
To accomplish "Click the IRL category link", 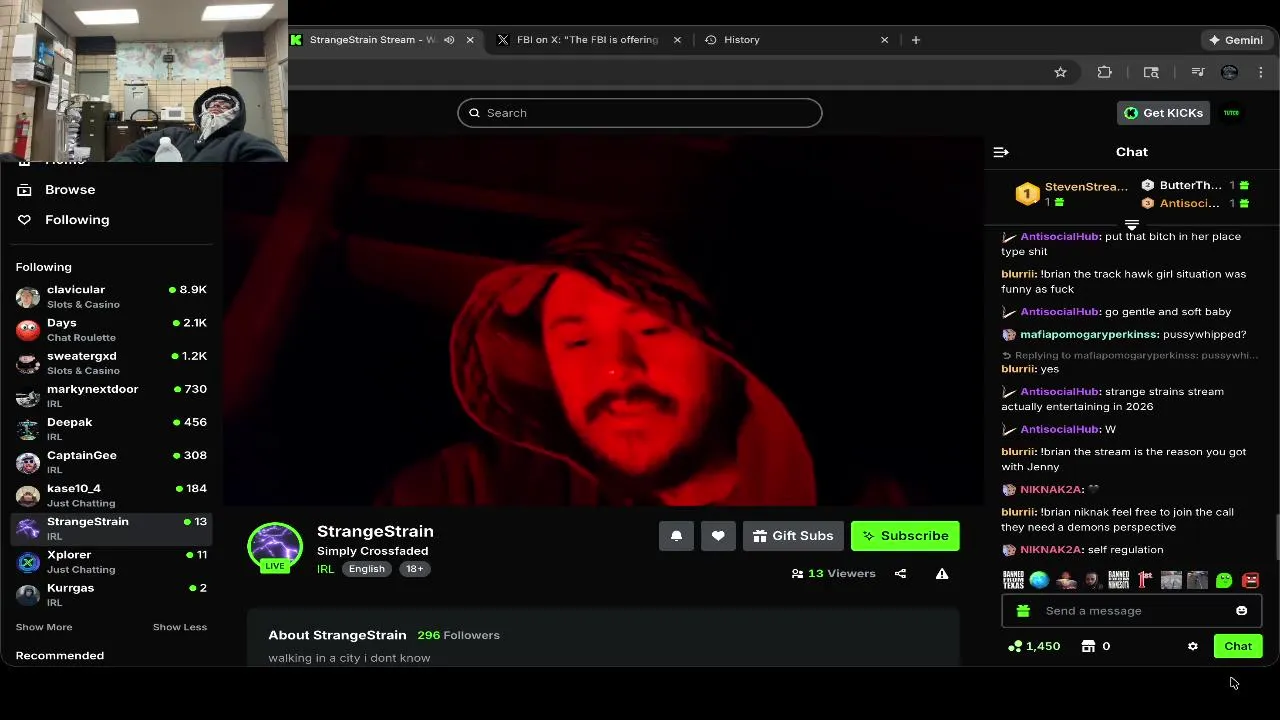I will (x=325, y=569).
